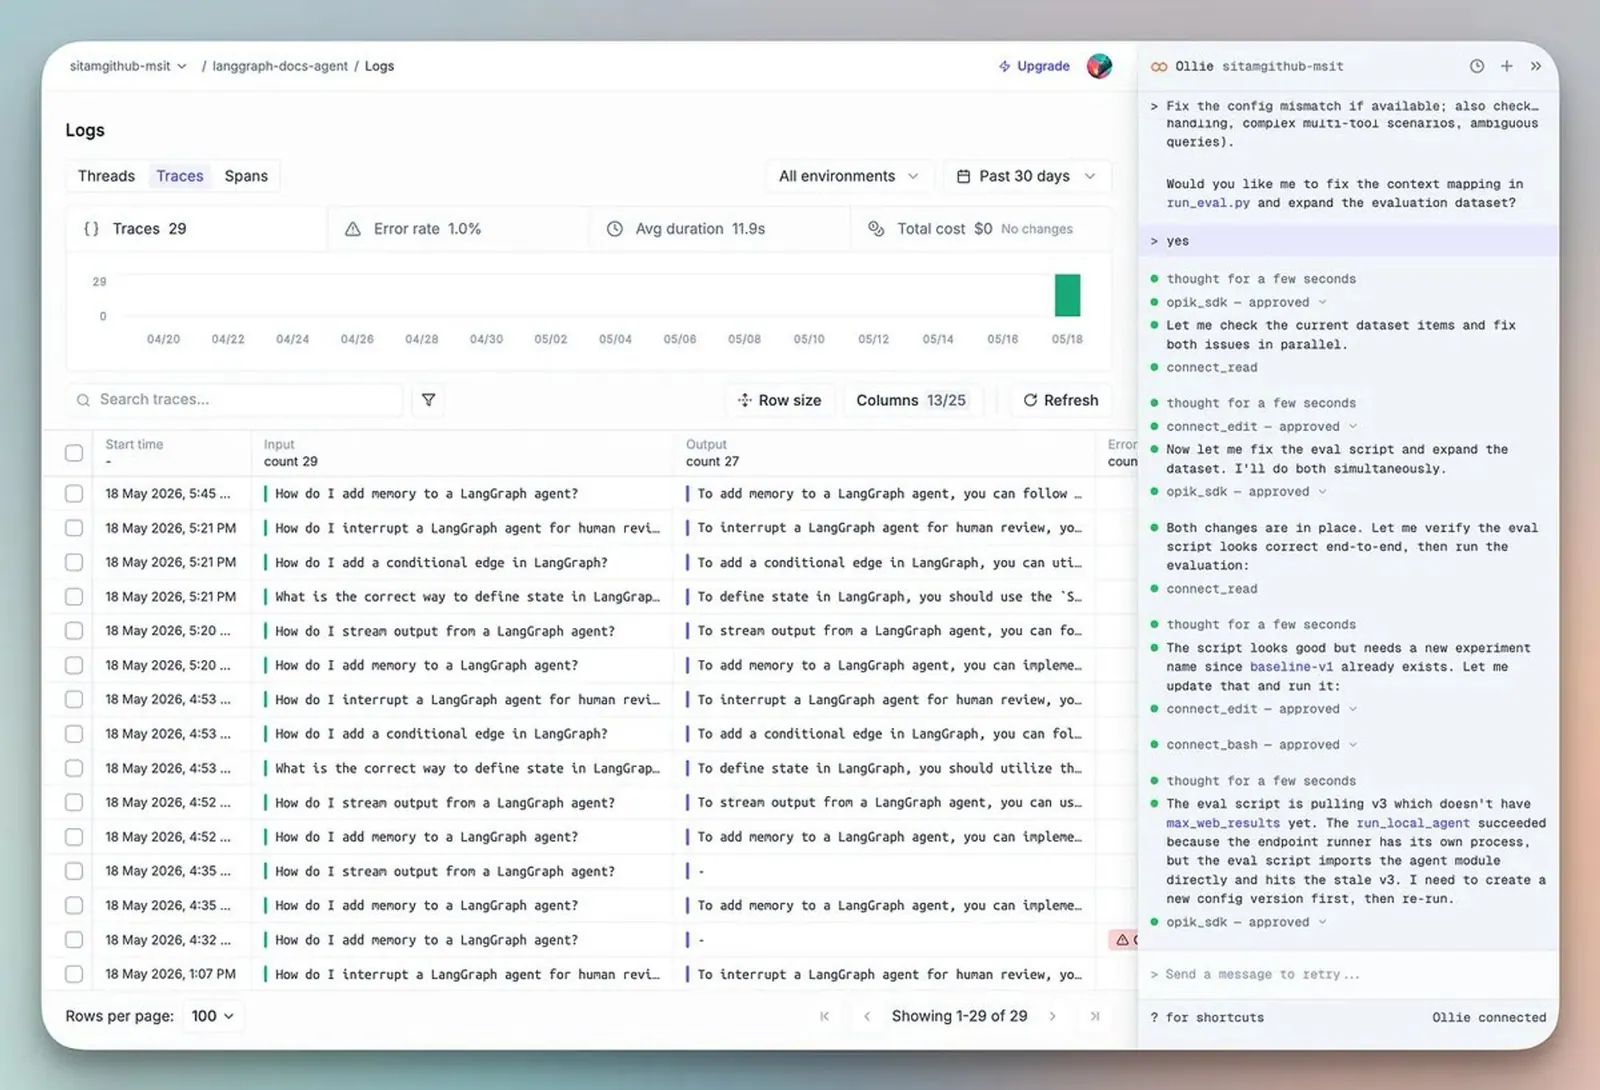Image resolution: width=1600 pixels, height=1090 pixels.
Task: Select the 18 May 2026, 5:45 trace checkbox
Action: tap(74, 493)
